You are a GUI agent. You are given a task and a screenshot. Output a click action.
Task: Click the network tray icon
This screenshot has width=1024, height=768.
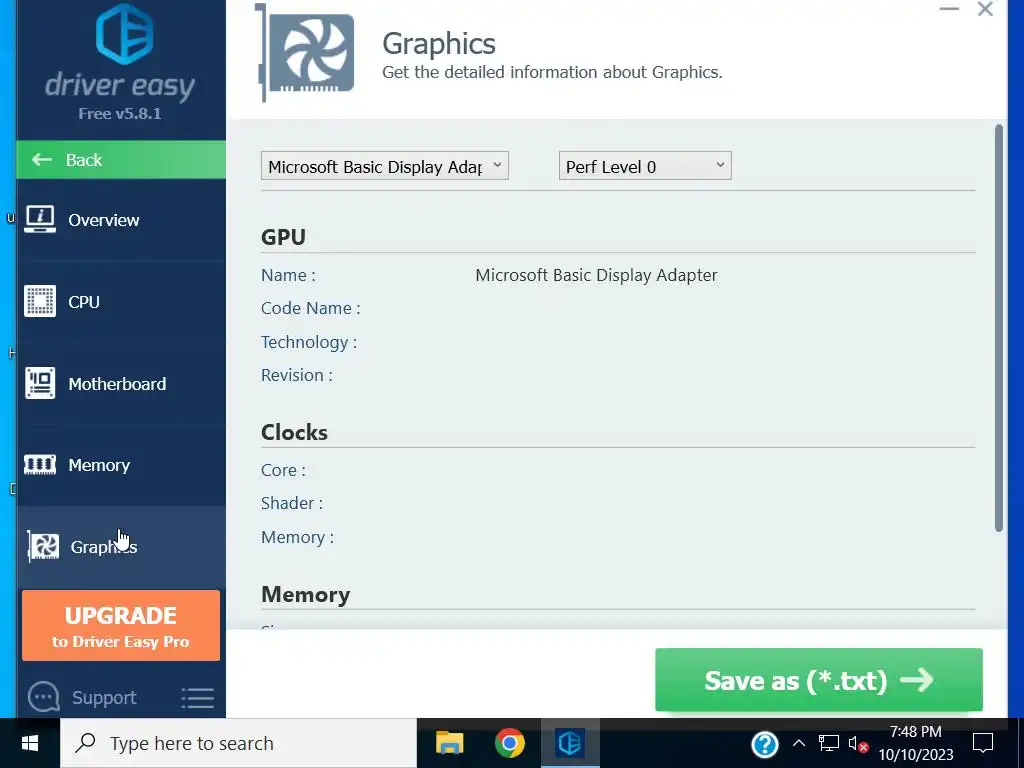(x=829, y=743)
